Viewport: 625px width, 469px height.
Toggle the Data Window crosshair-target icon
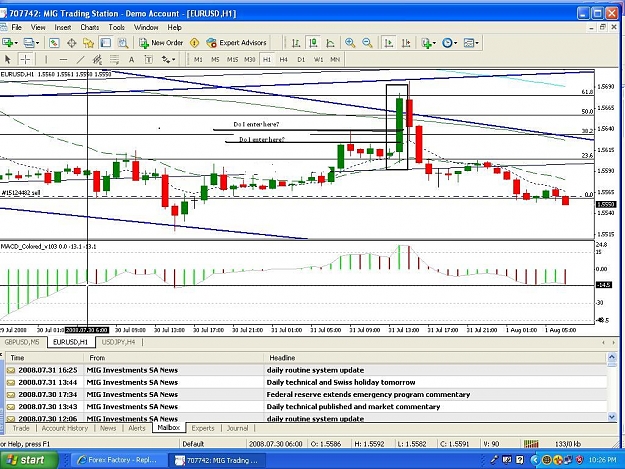coord(72,43)
